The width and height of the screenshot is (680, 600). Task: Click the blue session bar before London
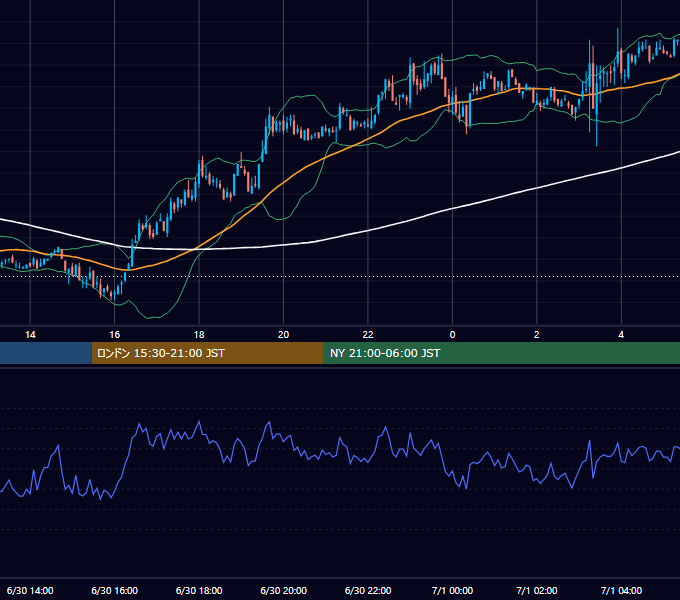tap(46, 353)
